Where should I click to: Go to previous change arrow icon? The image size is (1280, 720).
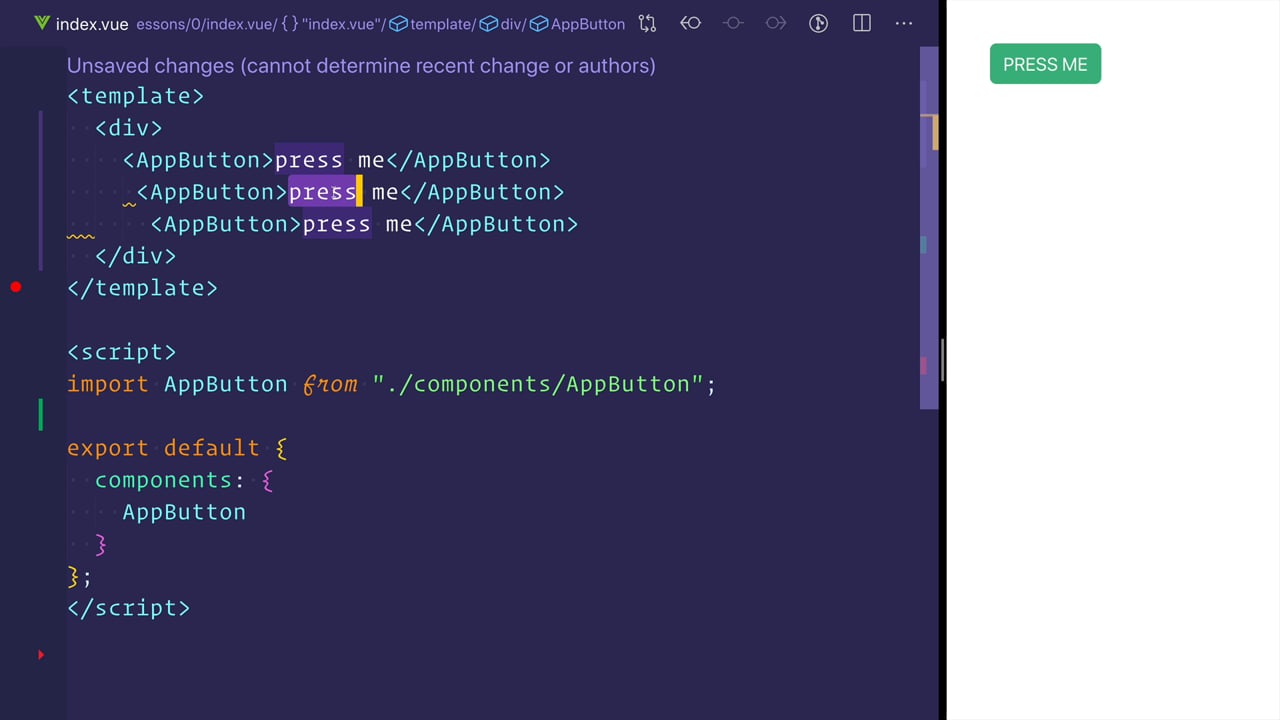690,23
